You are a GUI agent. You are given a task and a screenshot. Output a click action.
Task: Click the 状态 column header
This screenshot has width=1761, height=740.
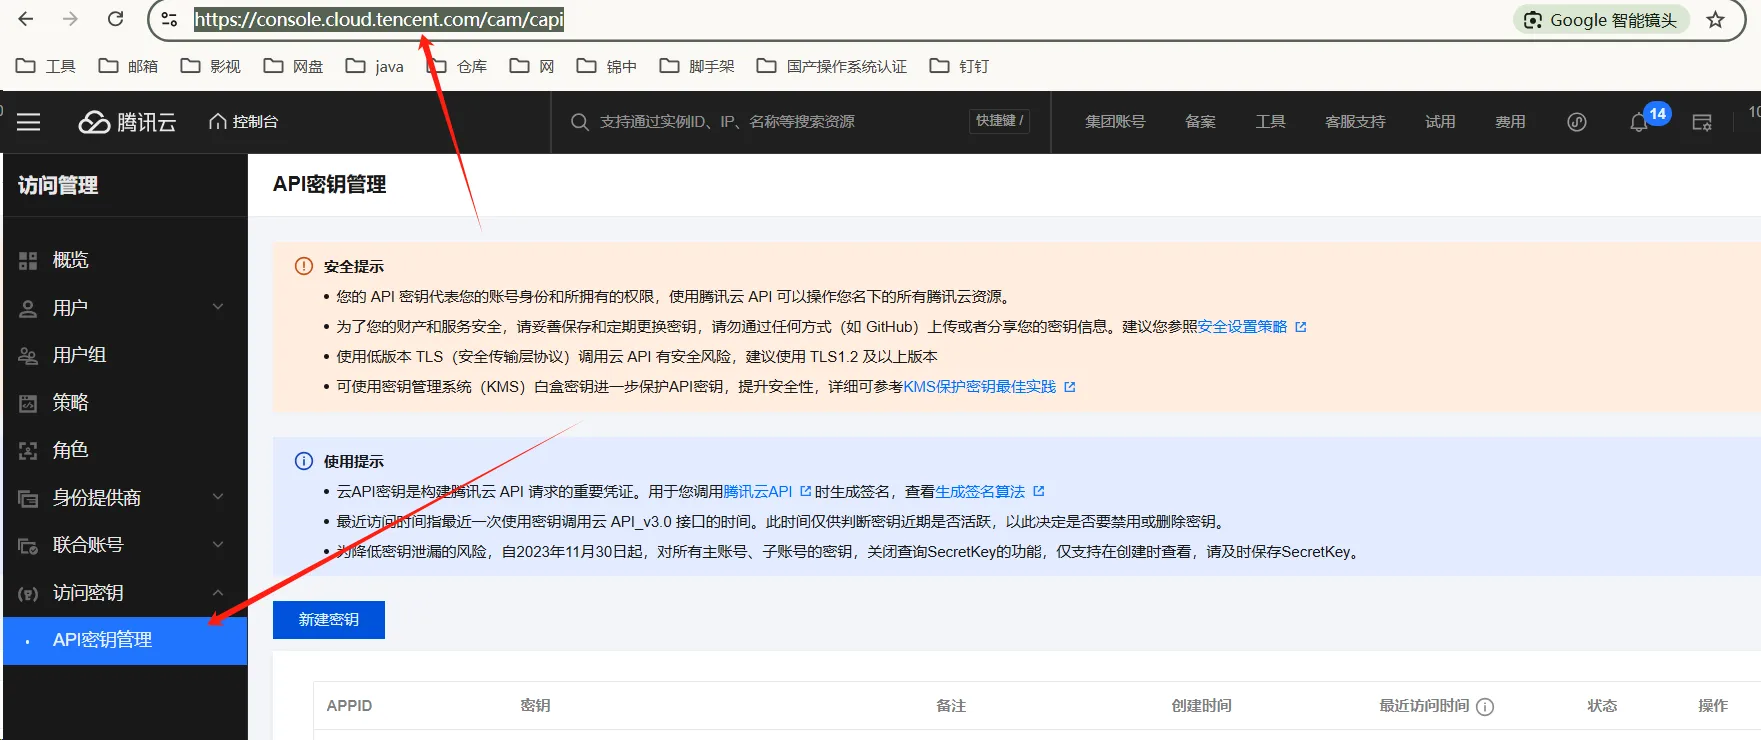coord(1602,706)
